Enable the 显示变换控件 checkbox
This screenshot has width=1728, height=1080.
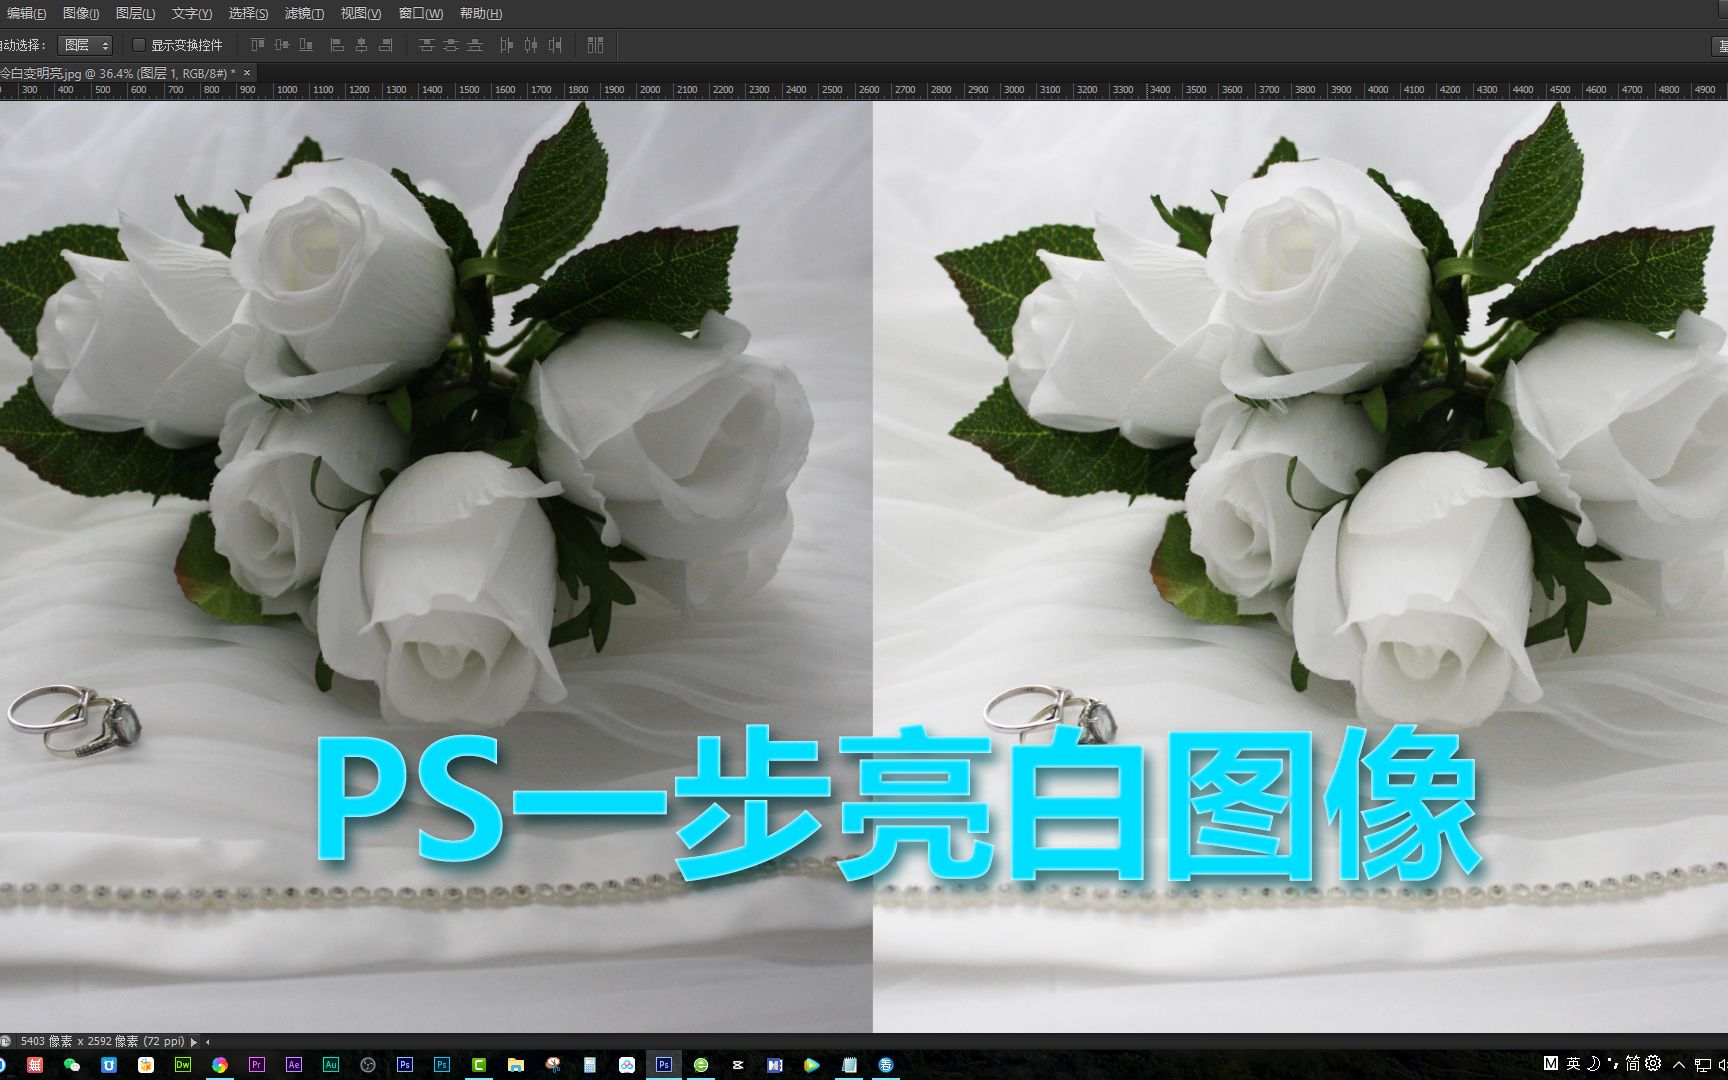click(139, 45)
